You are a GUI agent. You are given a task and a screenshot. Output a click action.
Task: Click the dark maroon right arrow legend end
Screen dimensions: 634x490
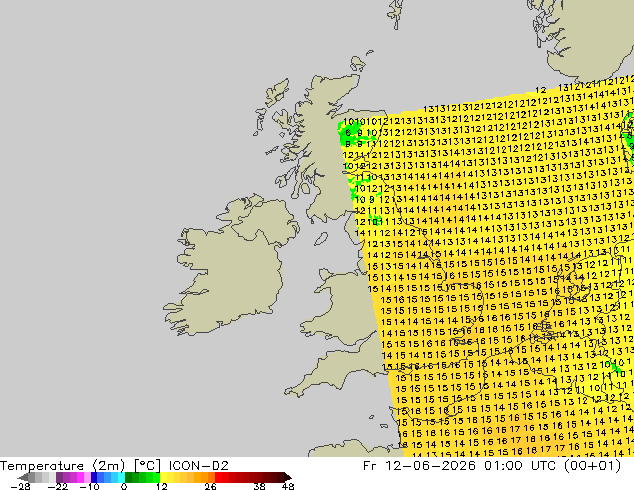(x=288, y=477)
